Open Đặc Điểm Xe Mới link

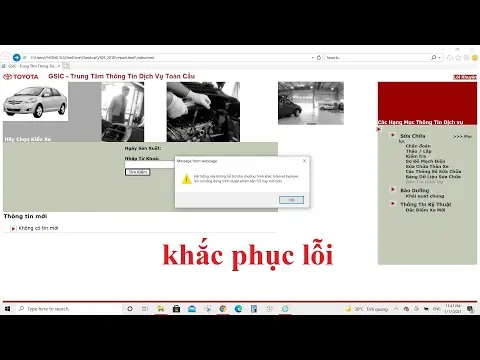tap(425, 210)
